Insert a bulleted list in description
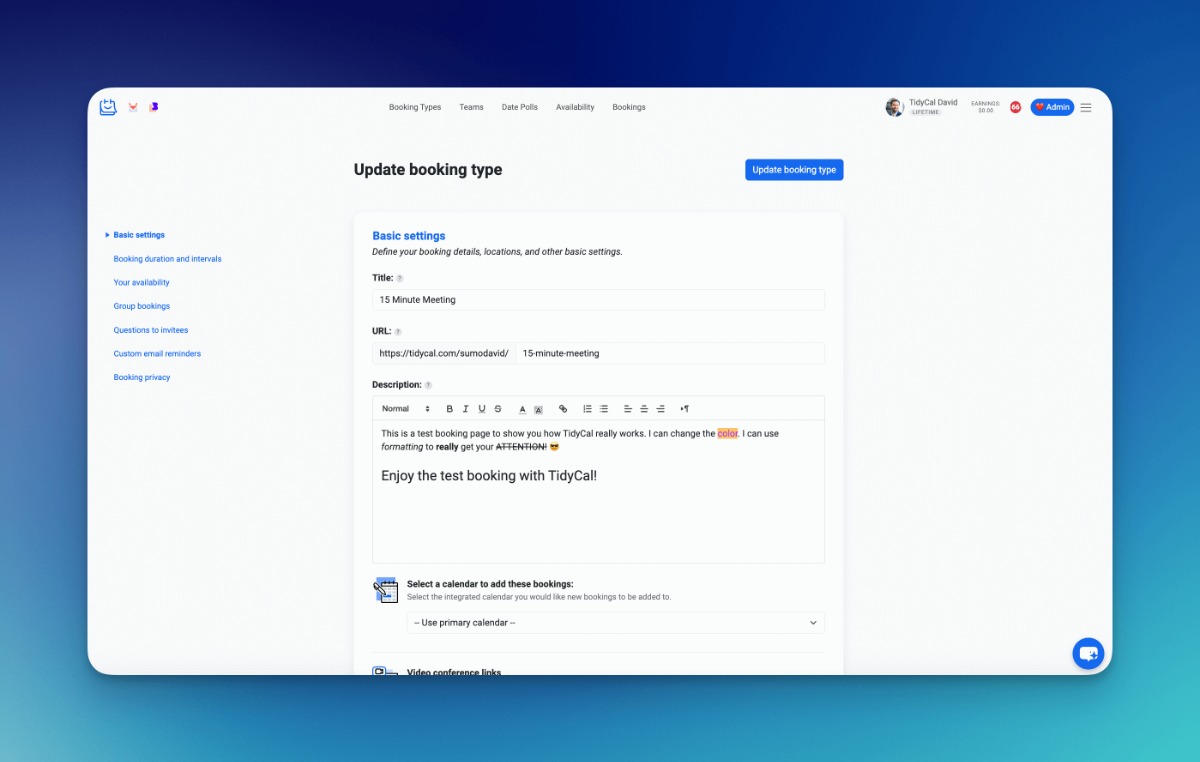Image resolution: width=1200 pixels, height=762 pixels. click(x=604, y=409)
